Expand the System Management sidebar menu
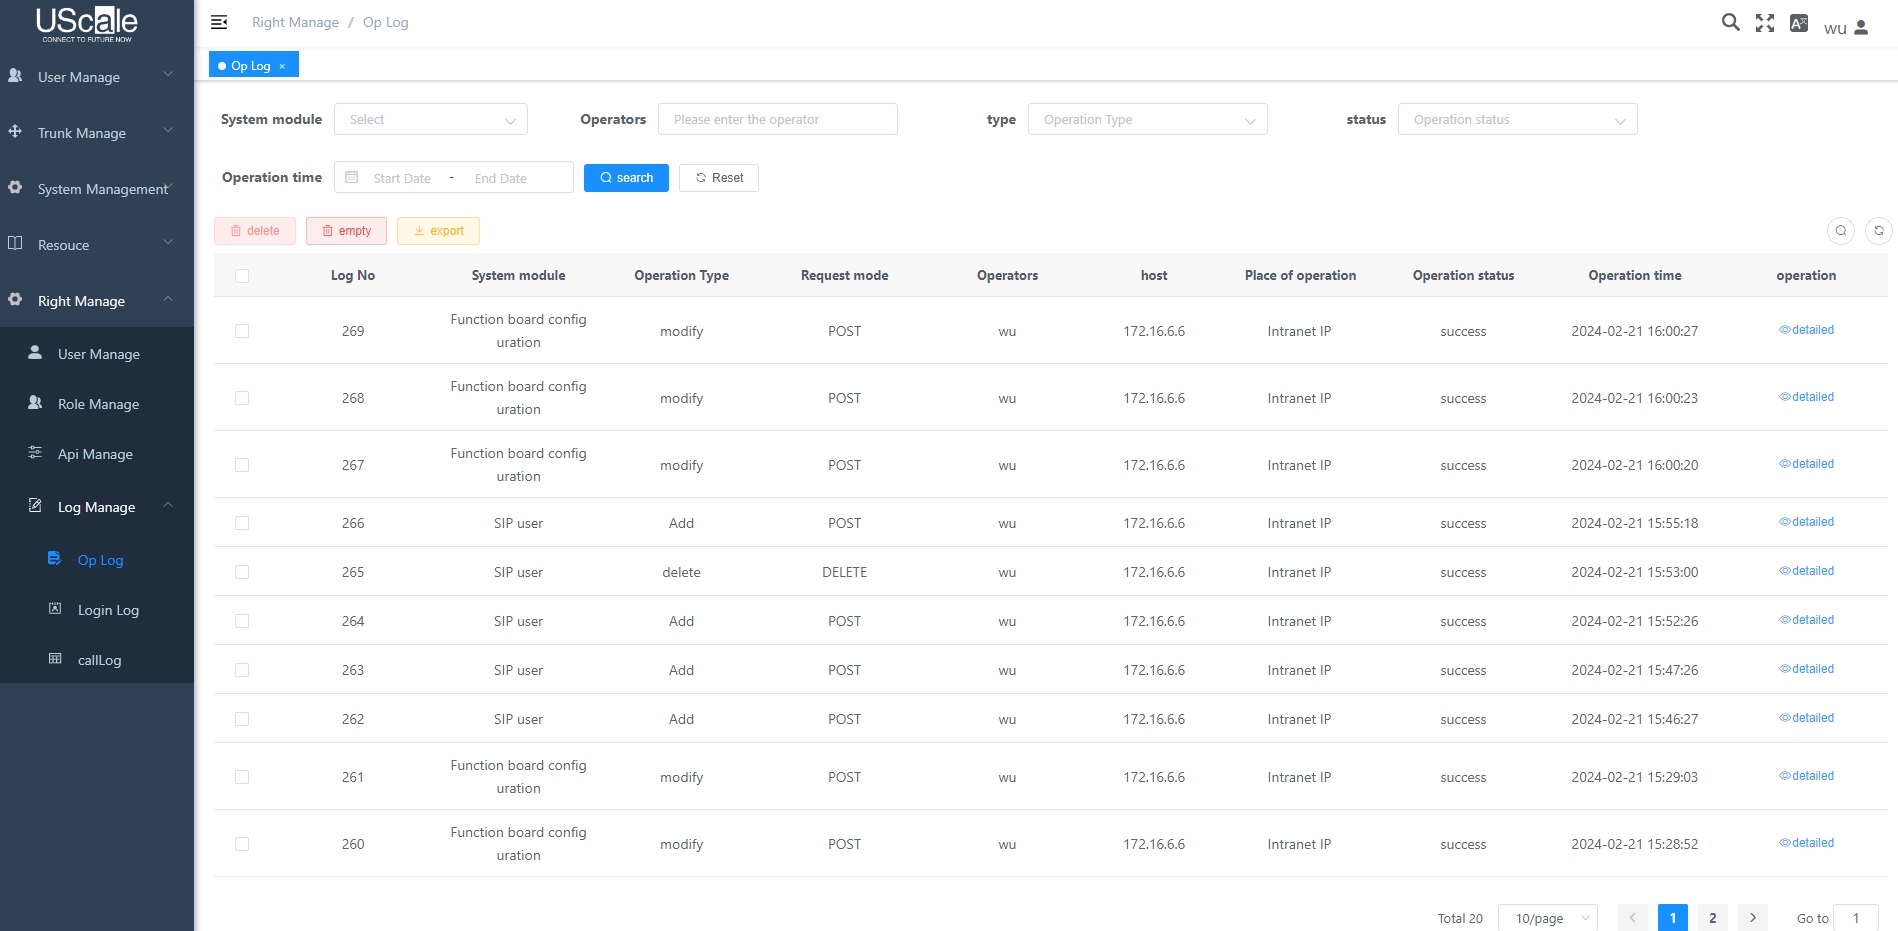Viewport: 1898px width, 931px height. pyautogui.click(x=97, y=189)
